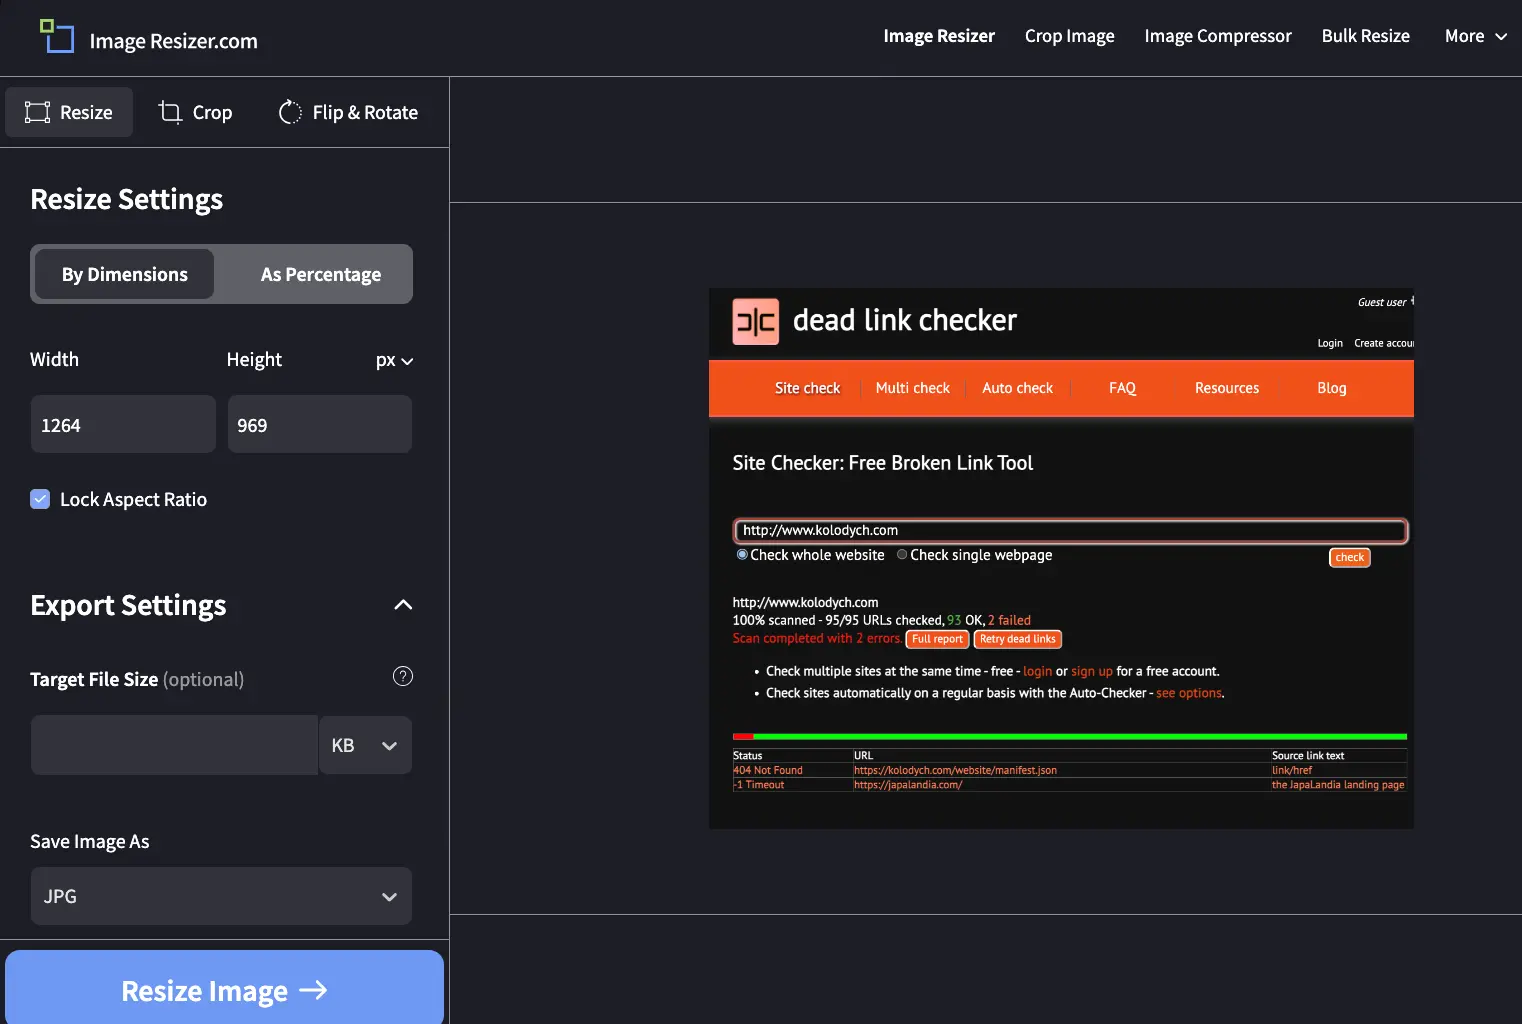Click the Image Resizer.com logo icon
This screenshot has width=1522, height=1024.
pyautogui.click(x=57, y=36)
